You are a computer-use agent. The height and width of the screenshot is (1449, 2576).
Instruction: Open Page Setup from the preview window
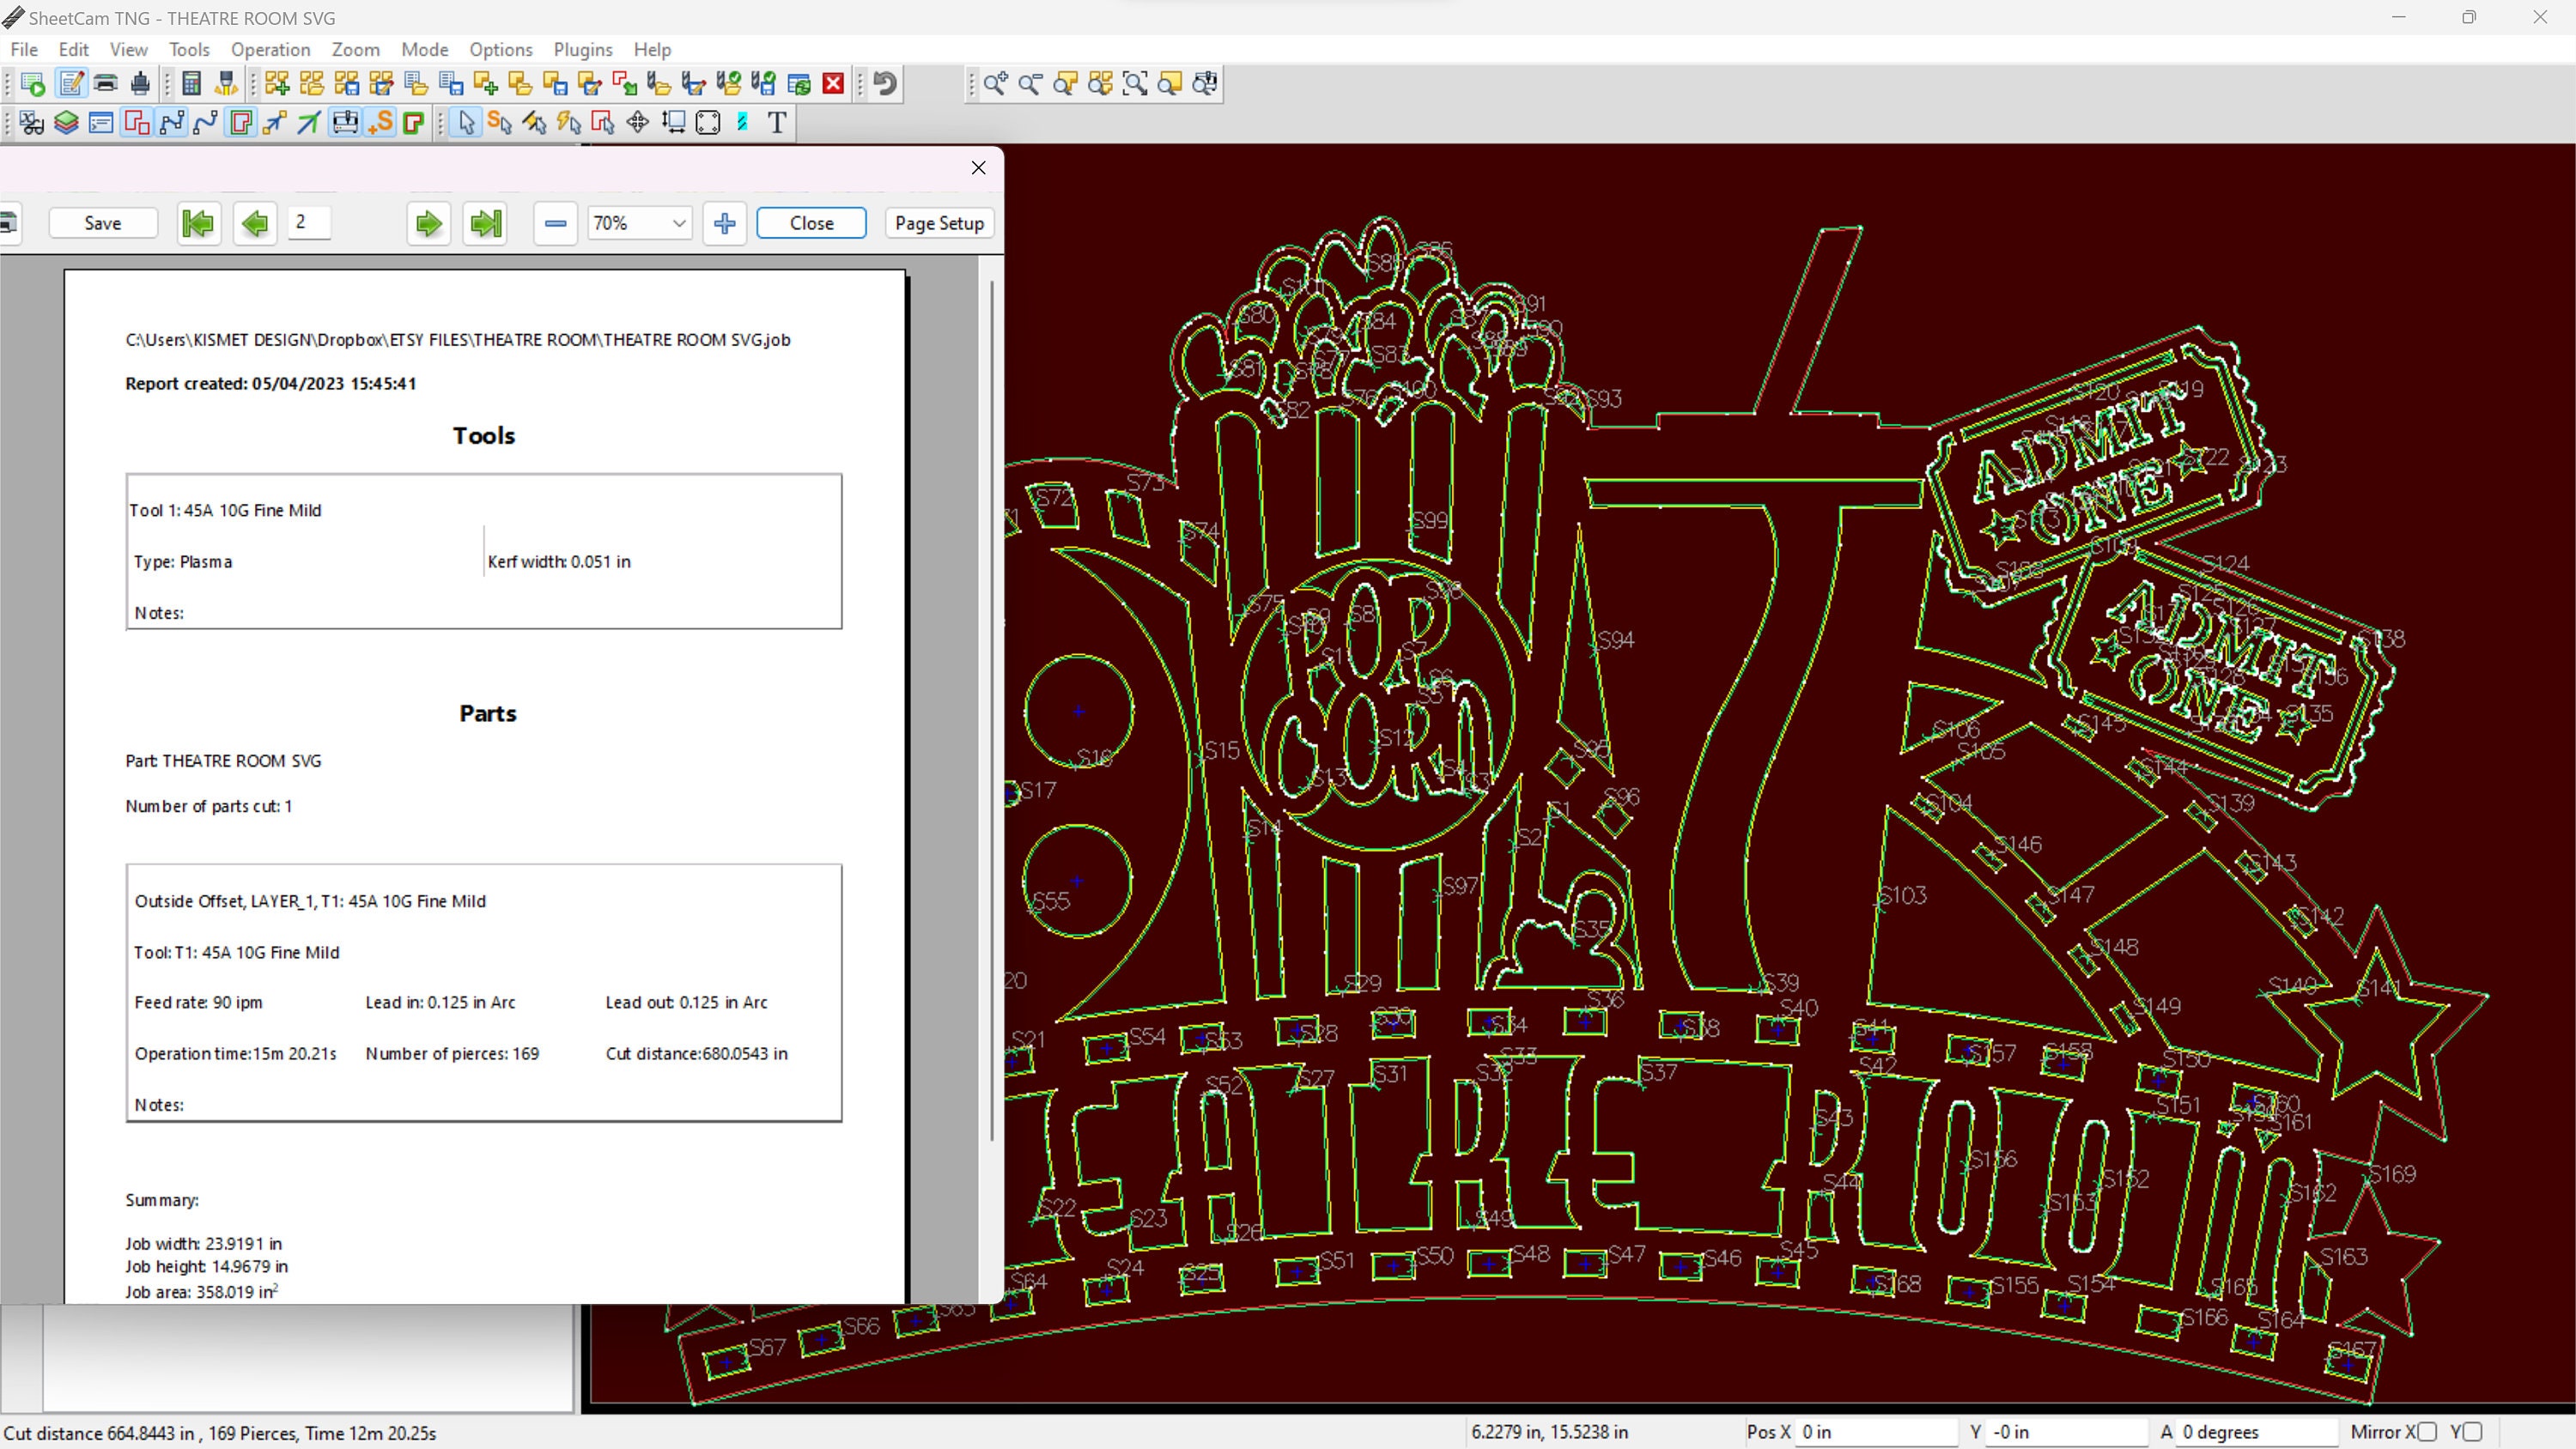point(938,222)
